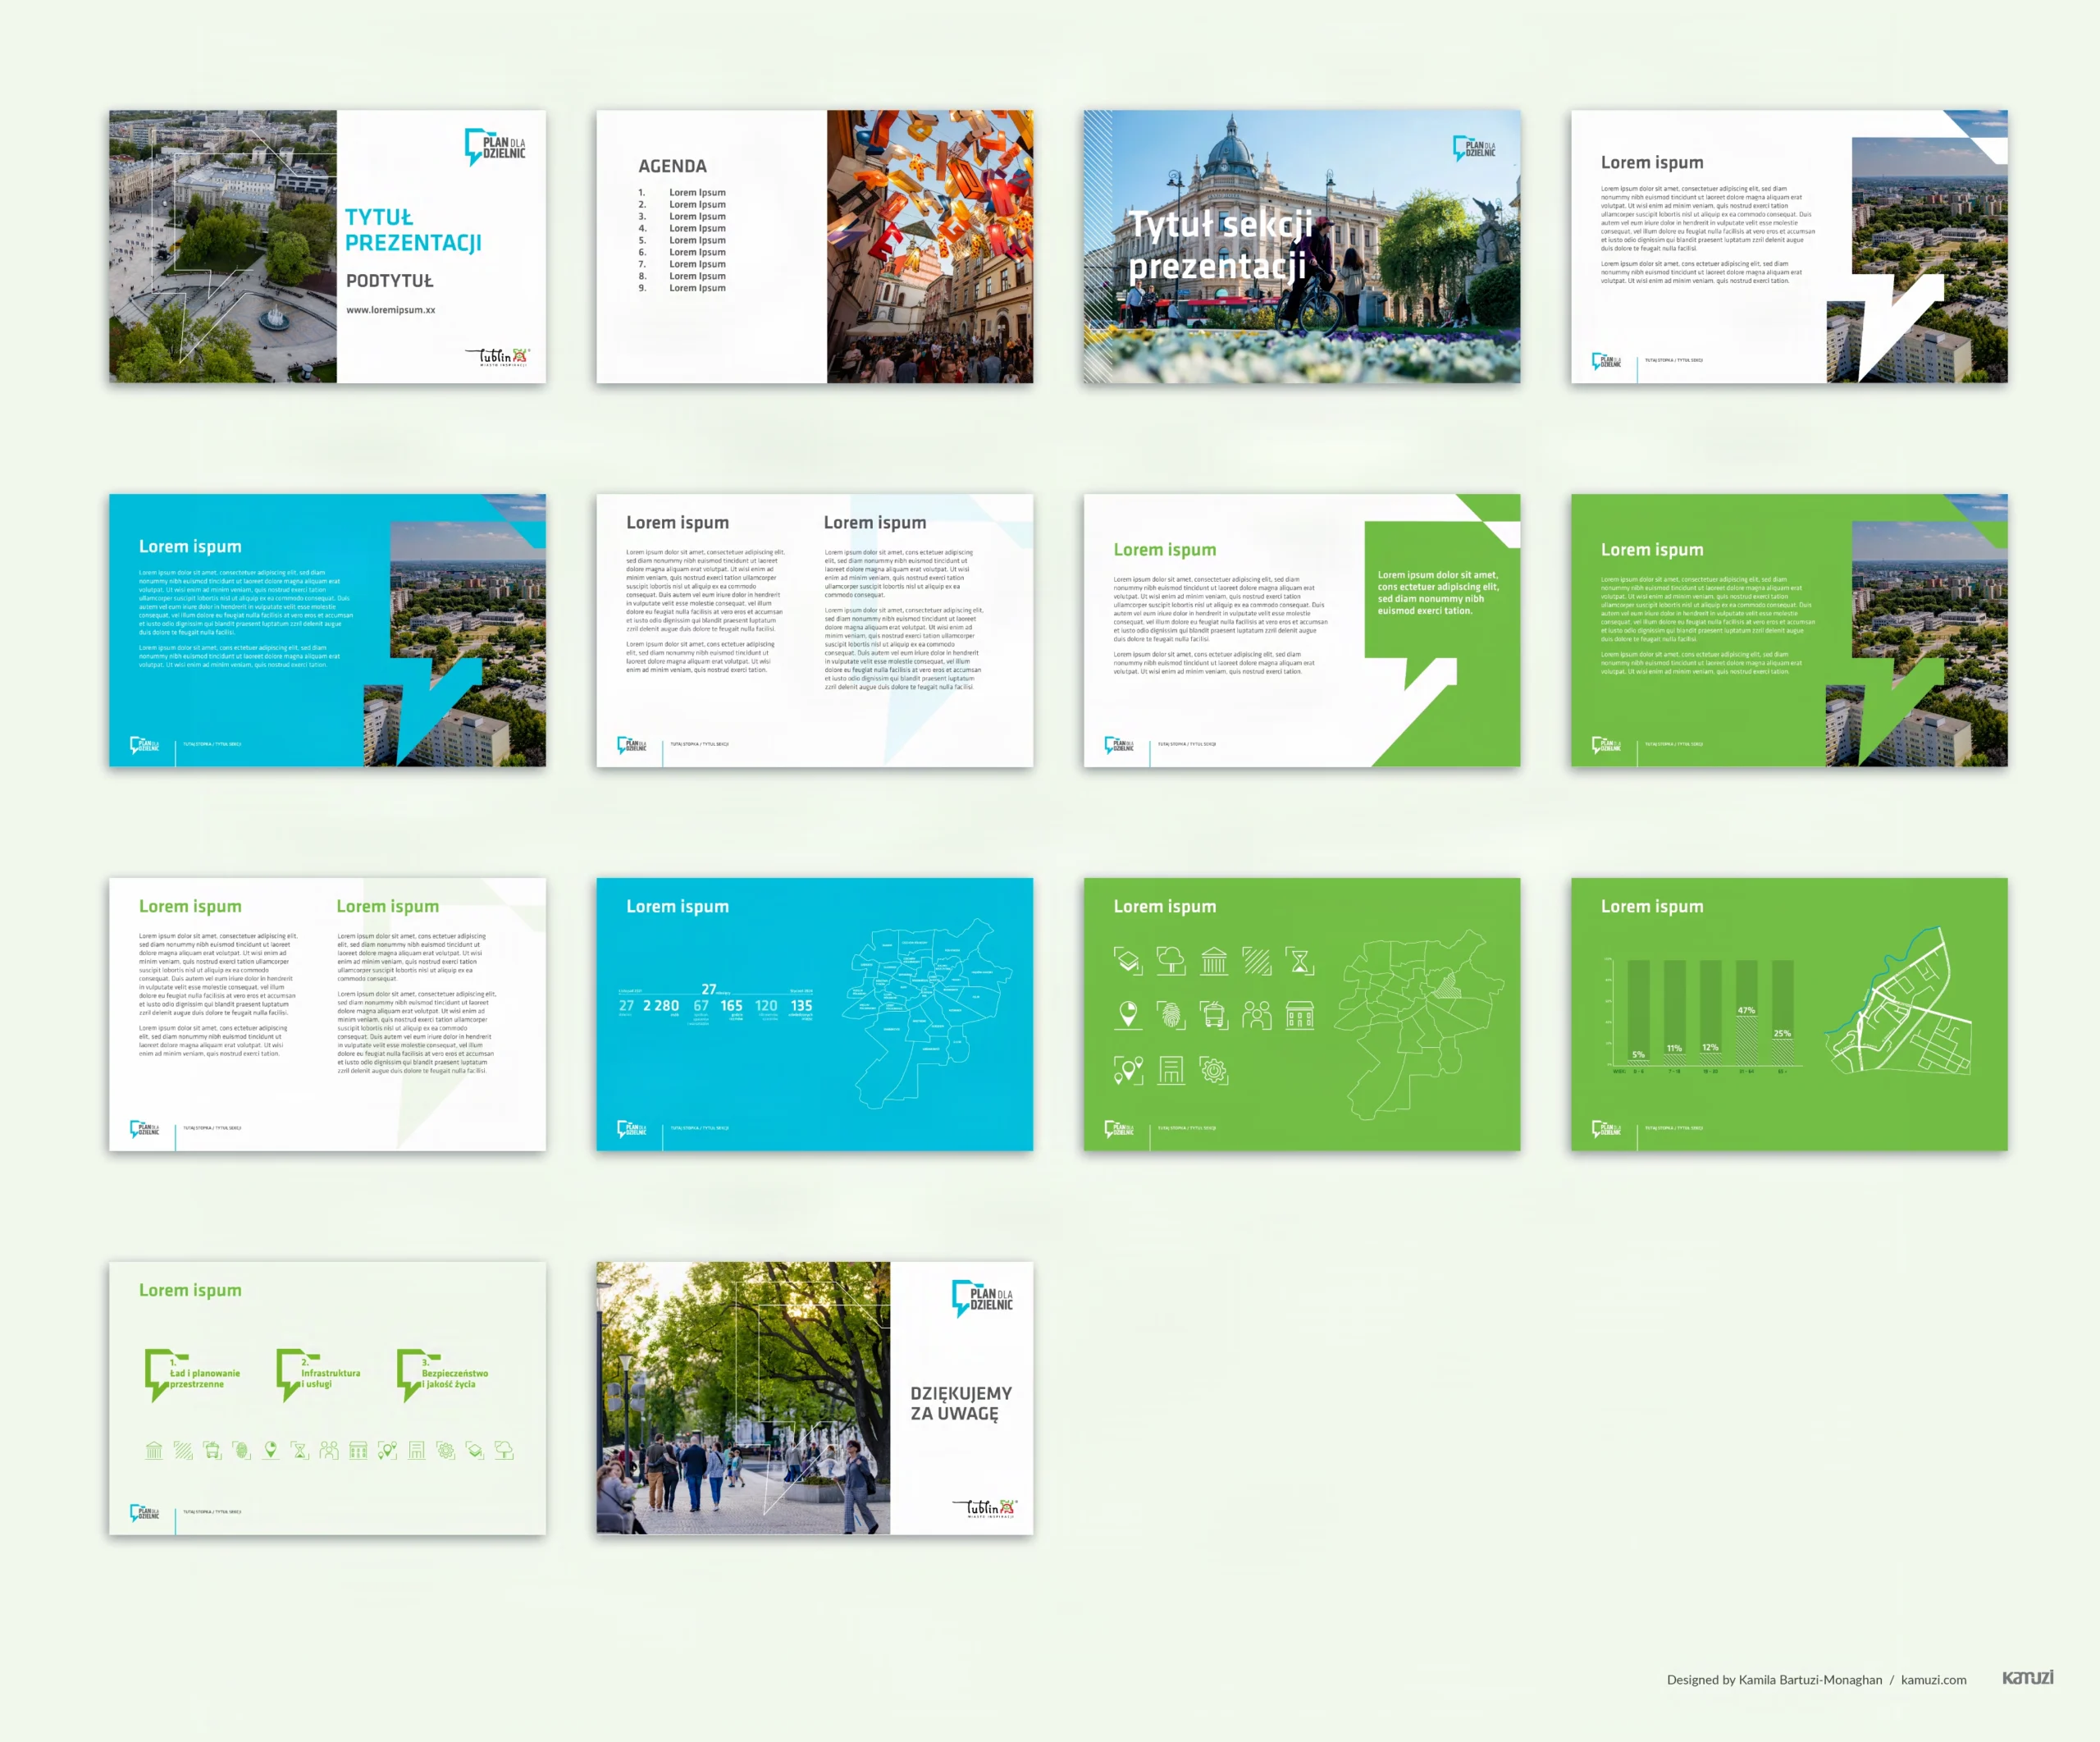Viewport: 2100px width, 1742px height.
Task: Click the 'Tytuł sekcji prezentacji' section slide
Action: pyautogui.click(x=1301, y=246)
